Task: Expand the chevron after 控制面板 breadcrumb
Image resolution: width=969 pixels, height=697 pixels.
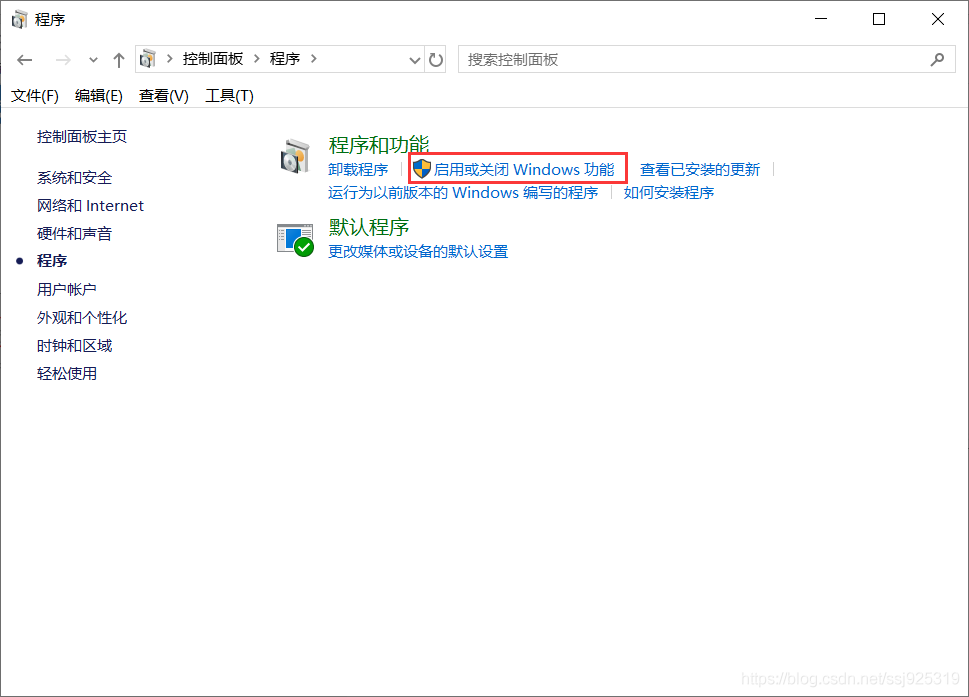Action: pos(256,59)
